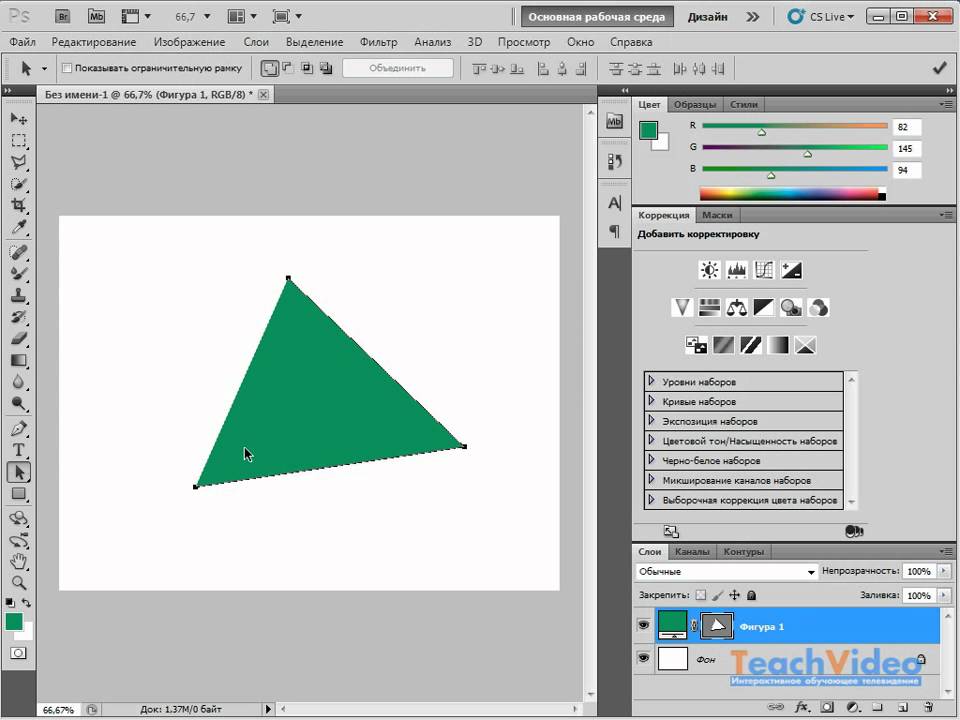Add a Photo Filter adjustment
This screenshot has width=960, height=720.
point(791,307)
